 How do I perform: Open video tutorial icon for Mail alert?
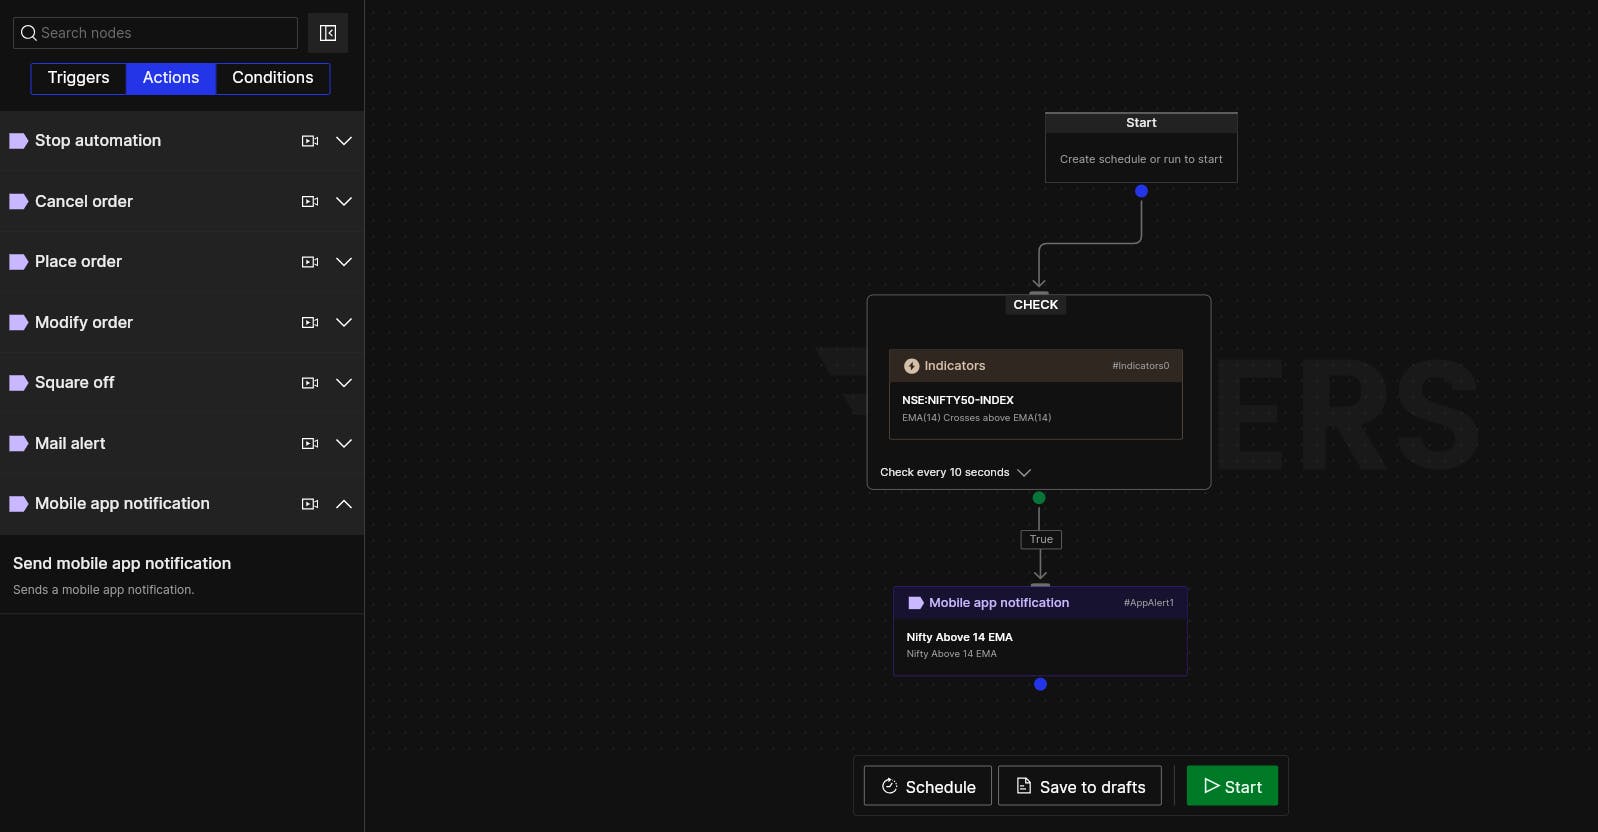(310, 444)
